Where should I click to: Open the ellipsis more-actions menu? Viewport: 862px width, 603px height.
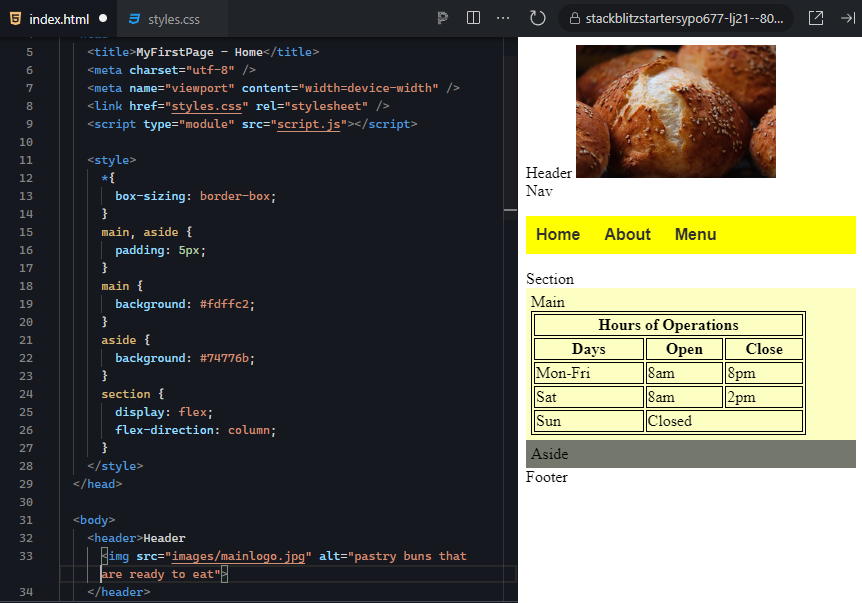click(502, 17)
